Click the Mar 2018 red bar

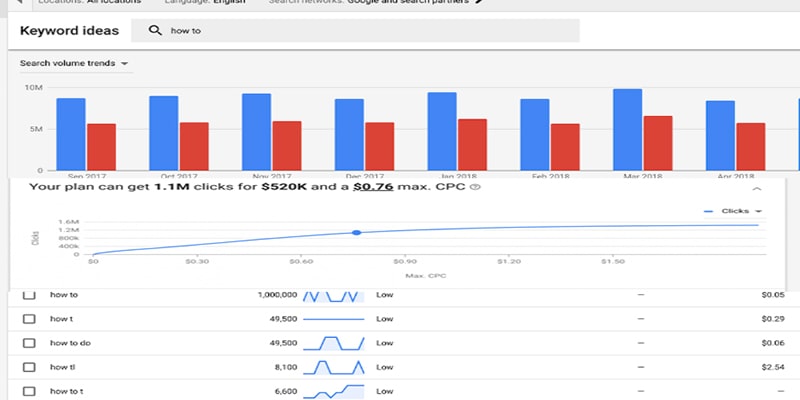658,143
